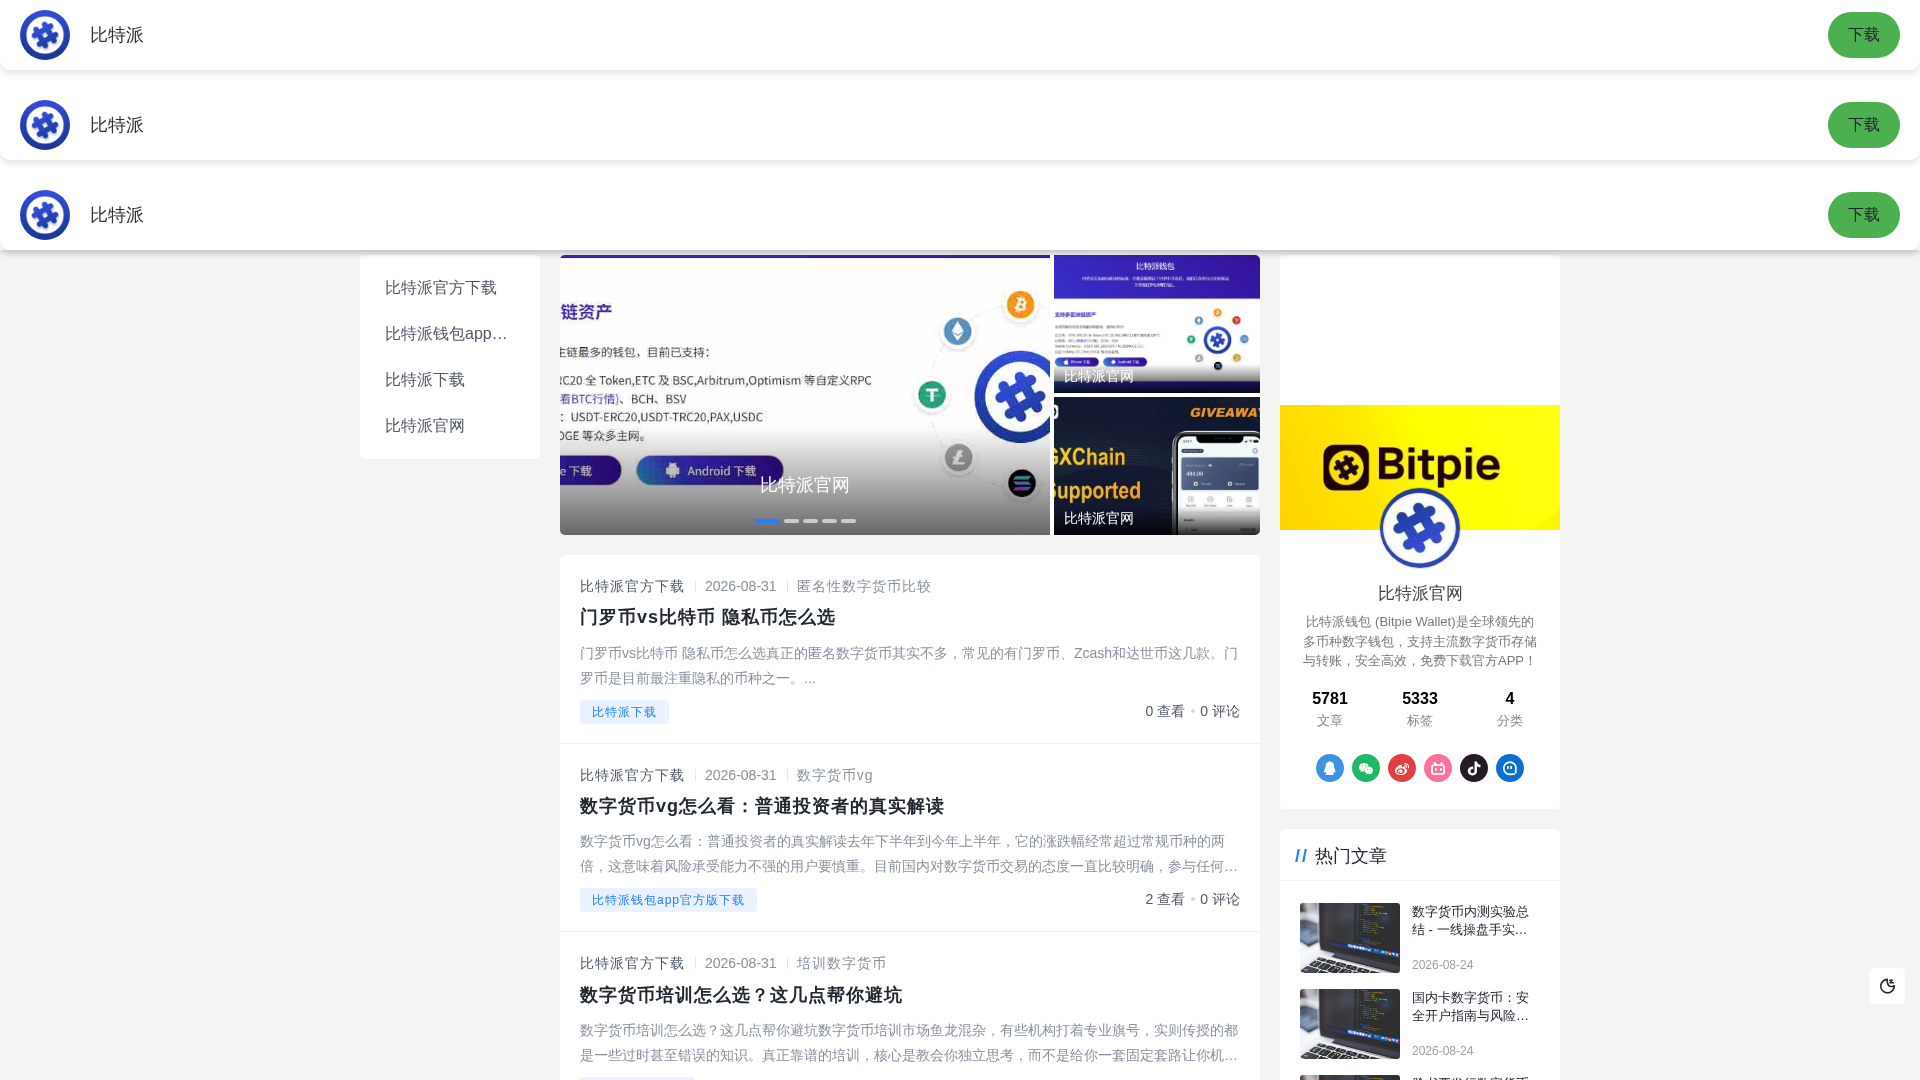1920x1080 pixels.
Task: Click the Bitpie logo in the middle banner
Action: [45, 125]
